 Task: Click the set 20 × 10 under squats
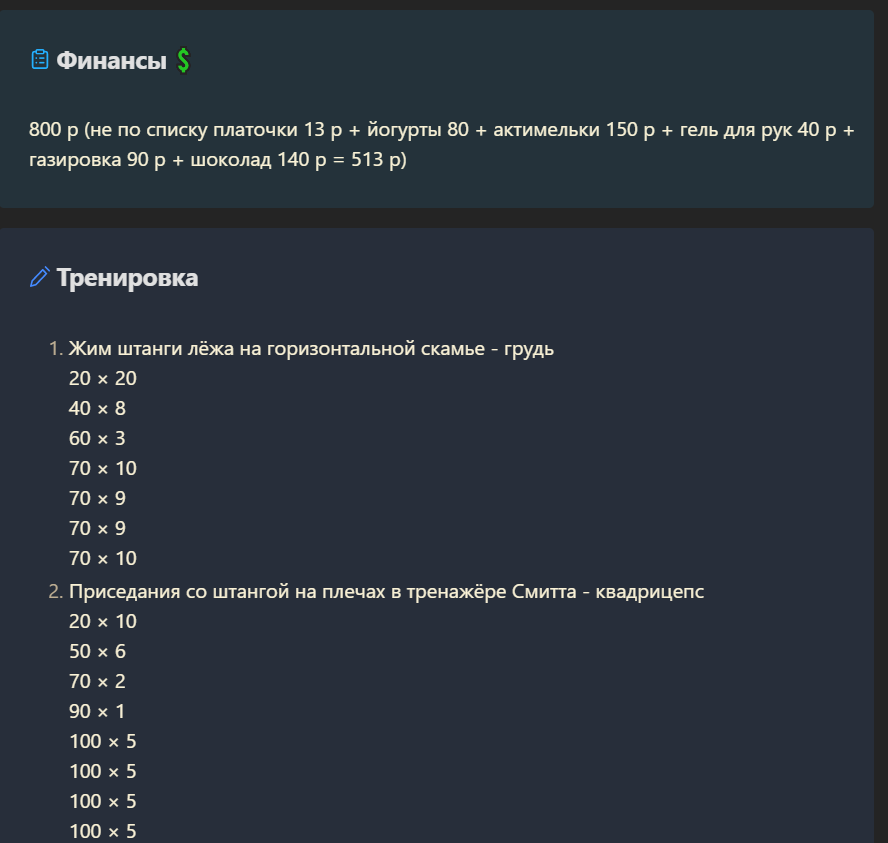[x=103, y=621]
